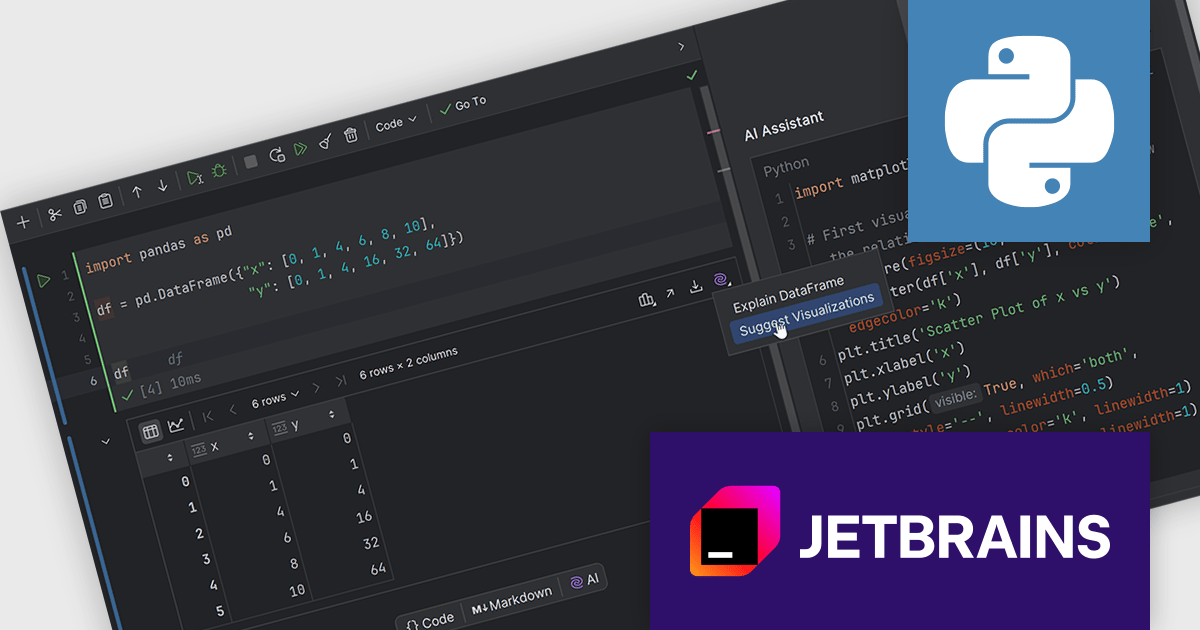Click the Go To button
This screenshot has height=630, width=1200.
(x=462, y=105)
